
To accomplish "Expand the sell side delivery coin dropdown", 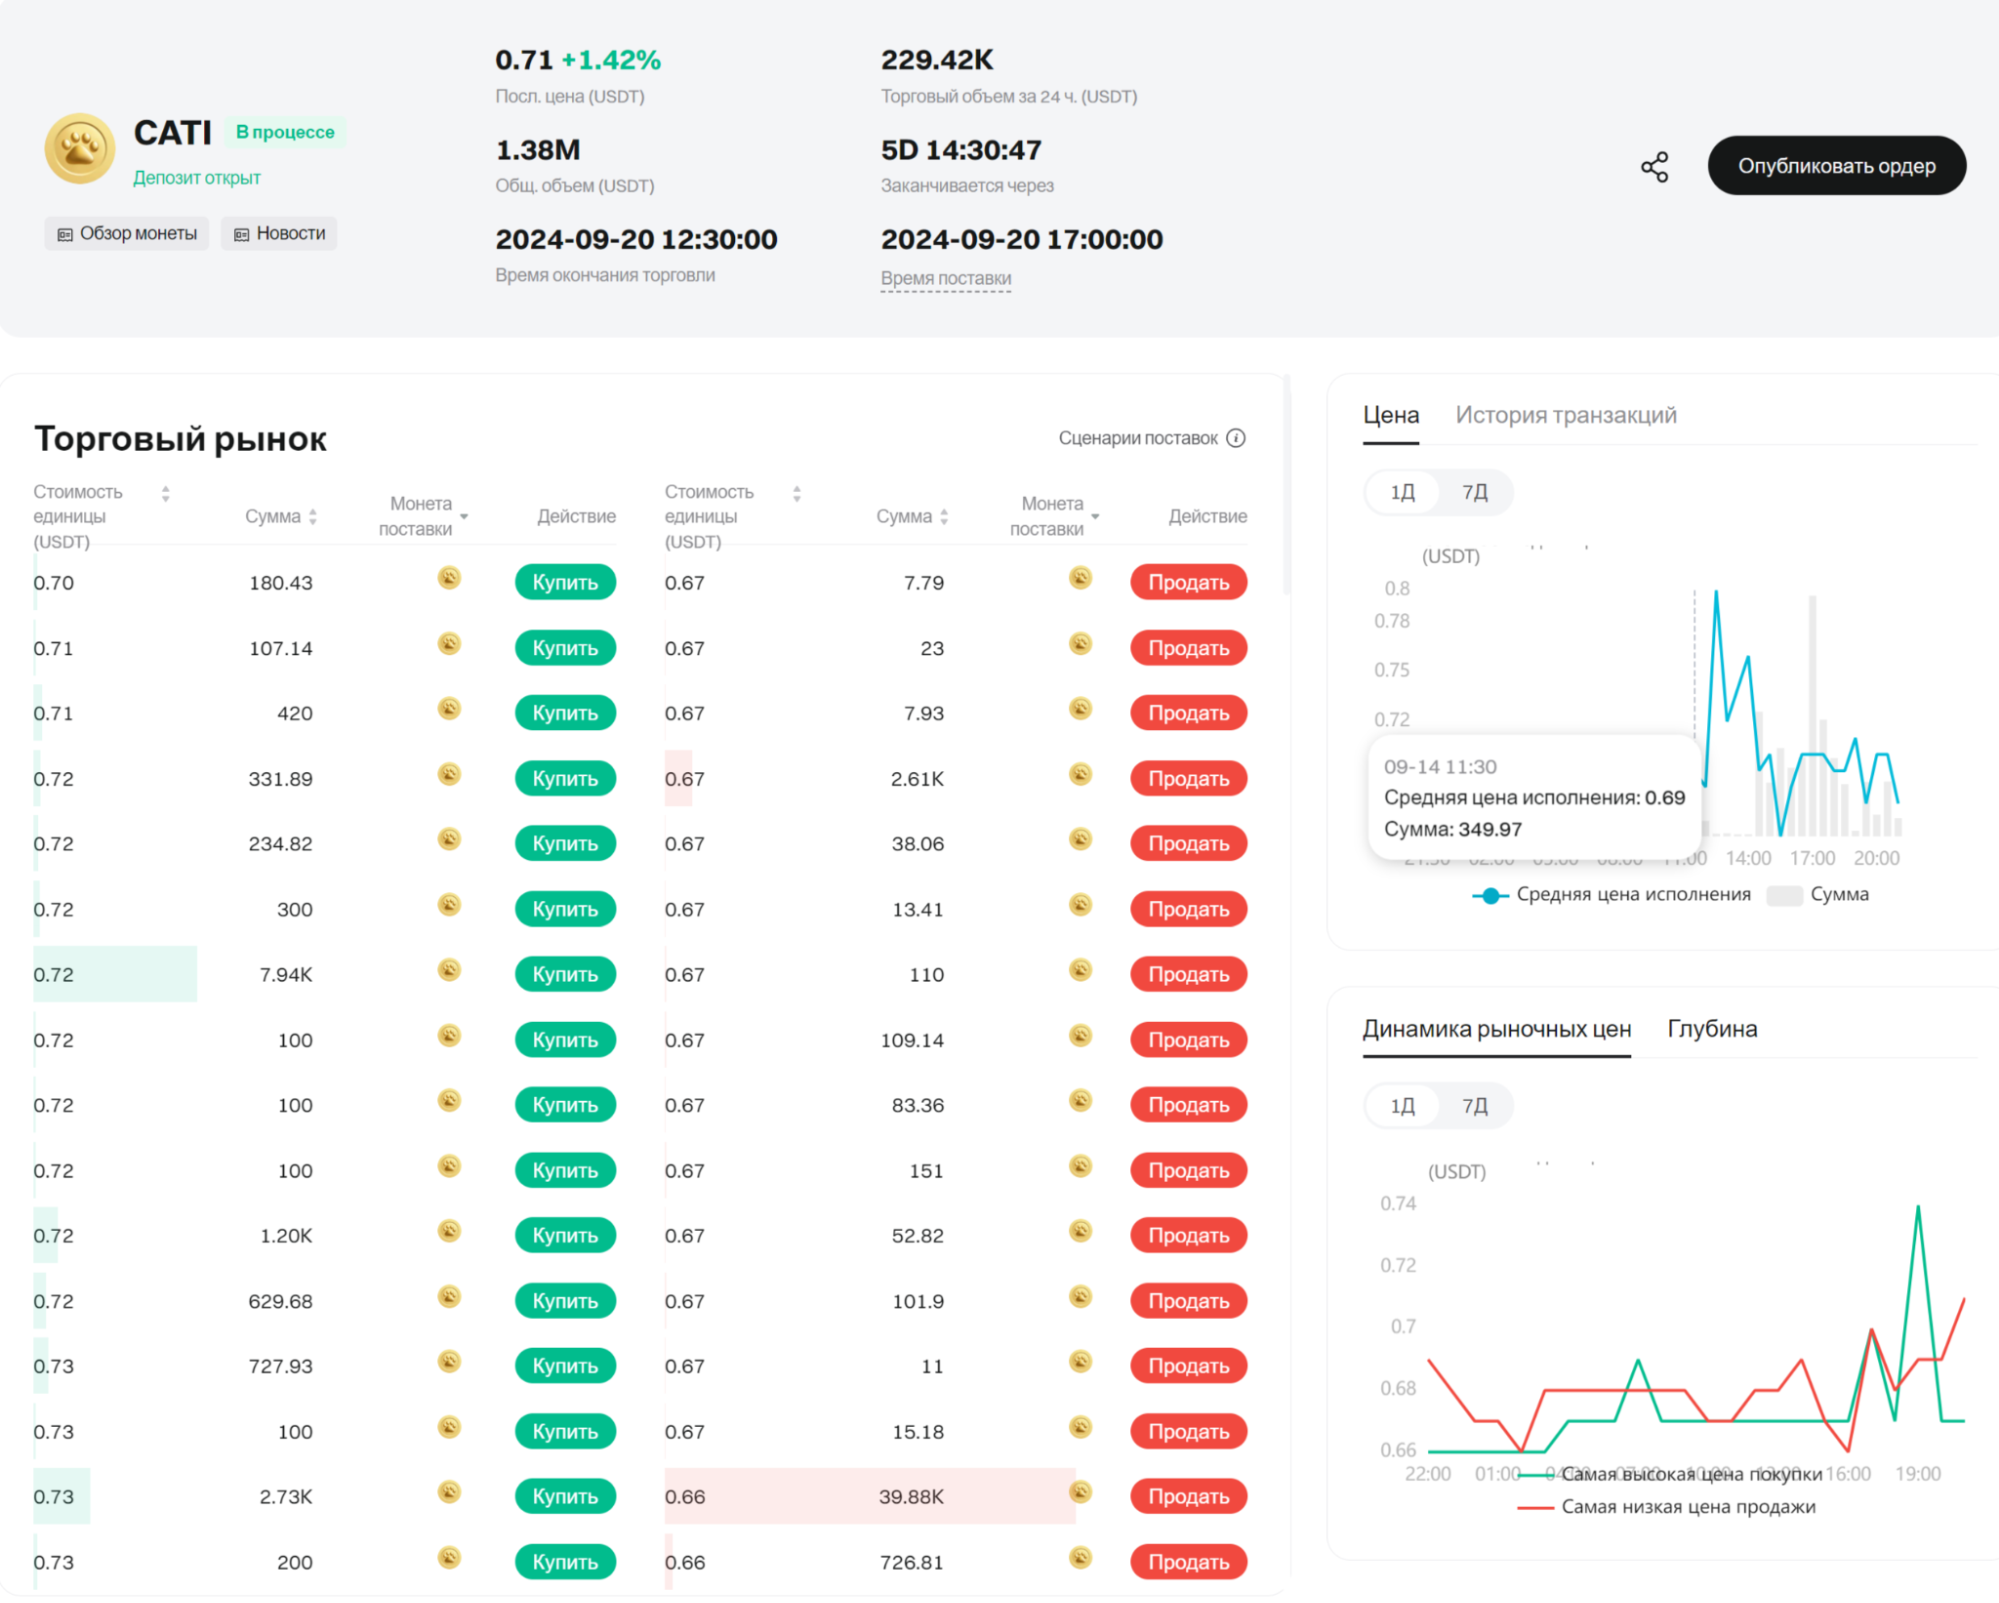I will coord(1095,516).
